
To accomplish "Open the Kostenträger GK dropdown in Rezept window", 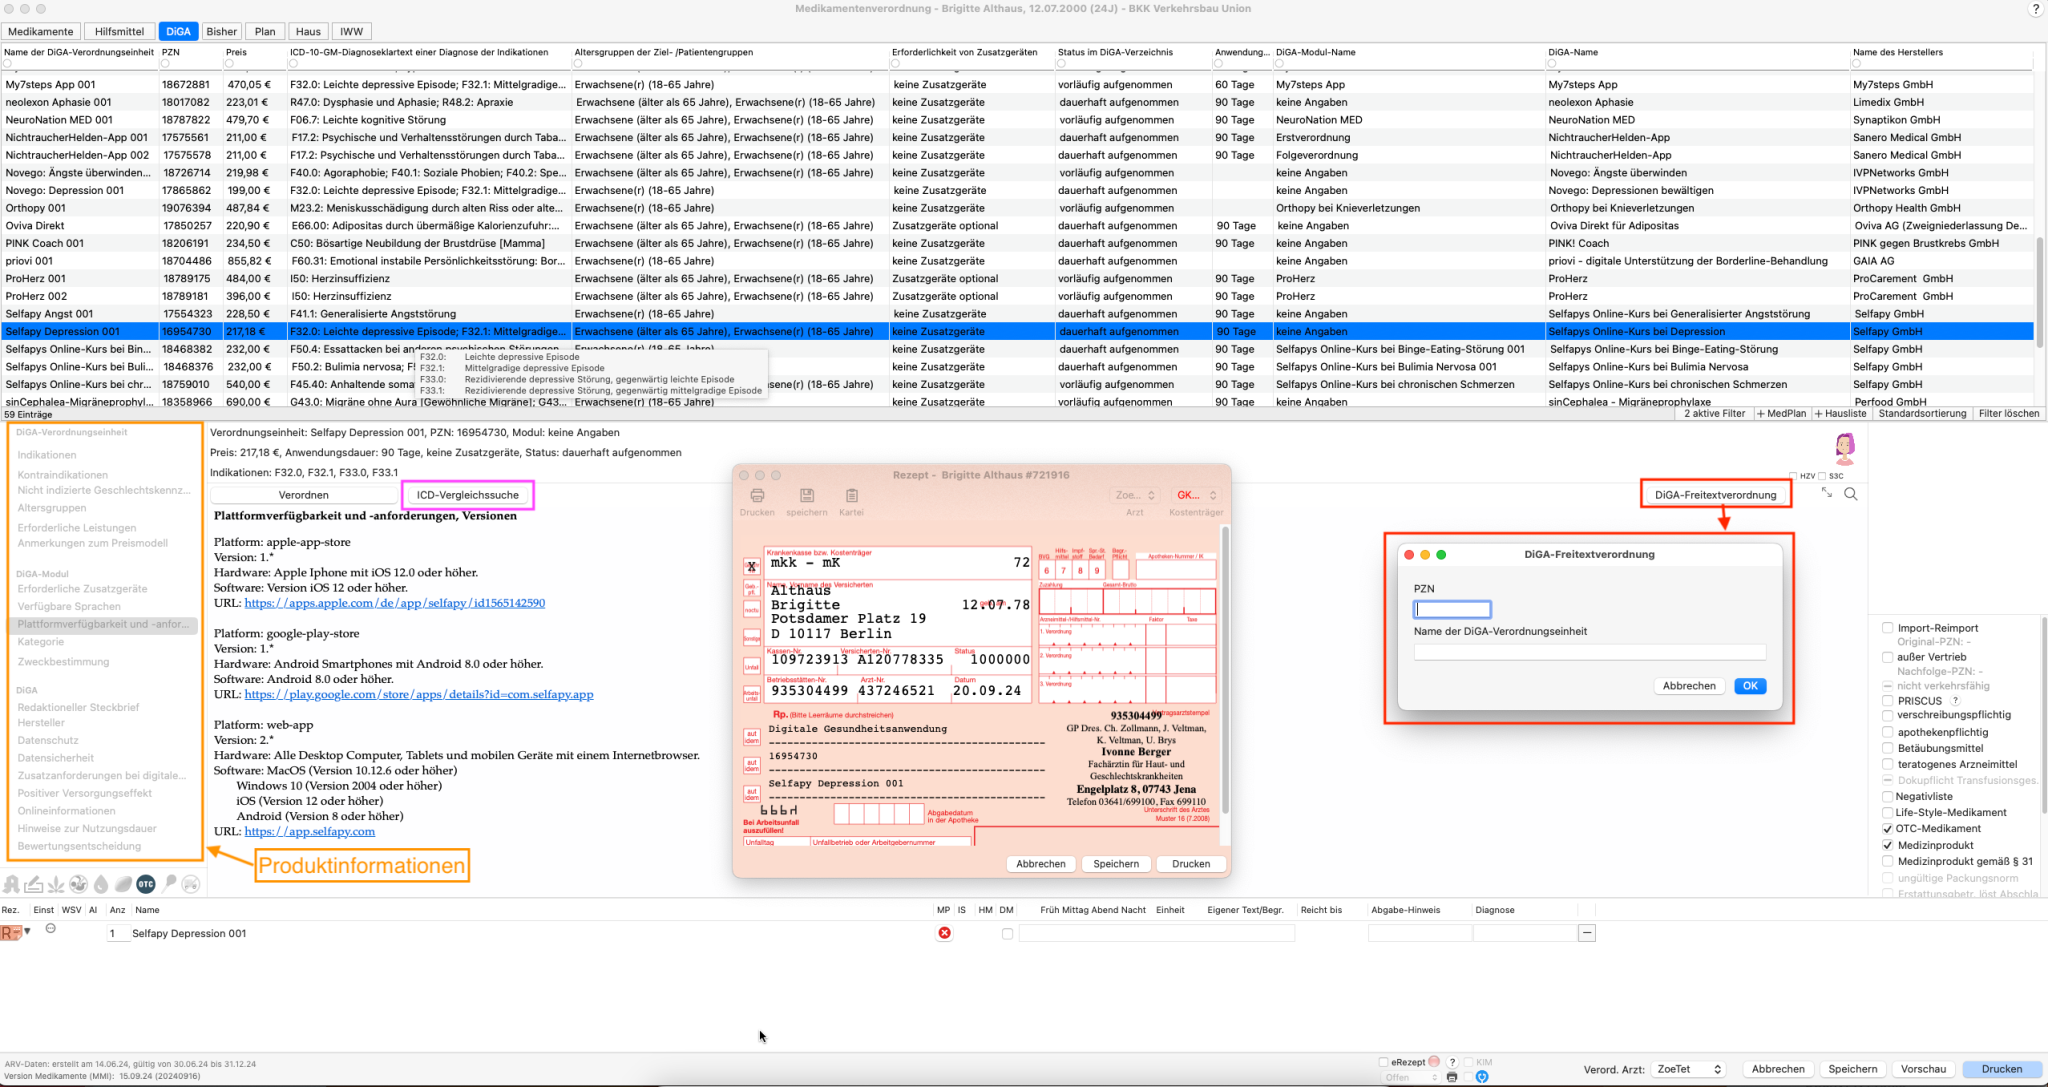I will pyautogui.click(x=1196, y=495).
